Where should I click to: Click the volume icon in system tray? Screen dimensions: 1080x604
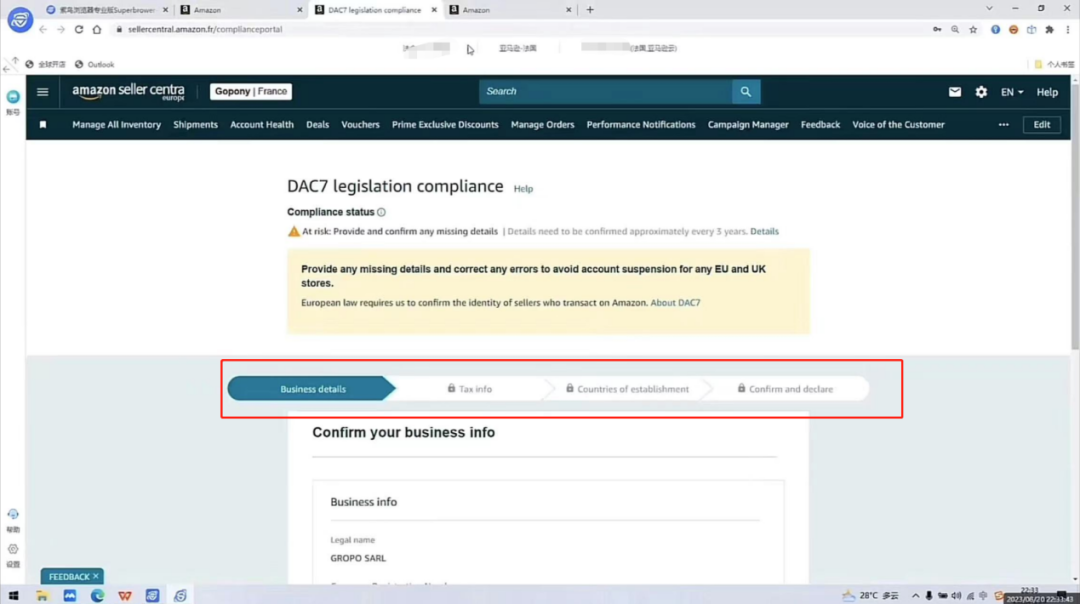coord(956,596)
